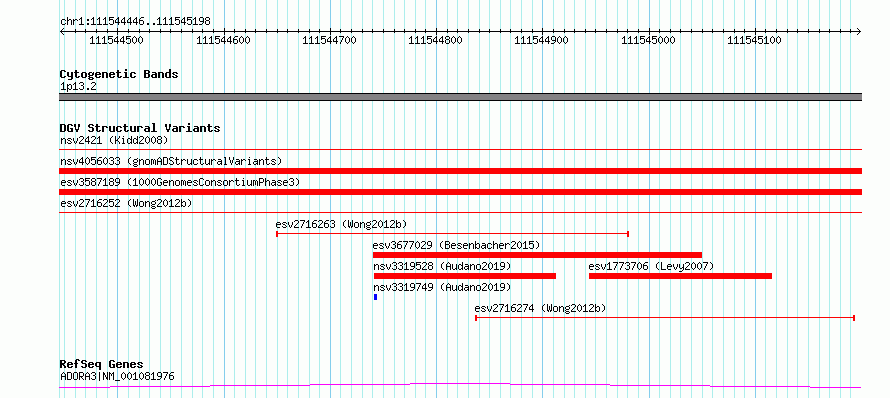This screenshot has width=890, height=398.
Task: Click the Cytogenetic Bands track title
Action: click(119, 74)
